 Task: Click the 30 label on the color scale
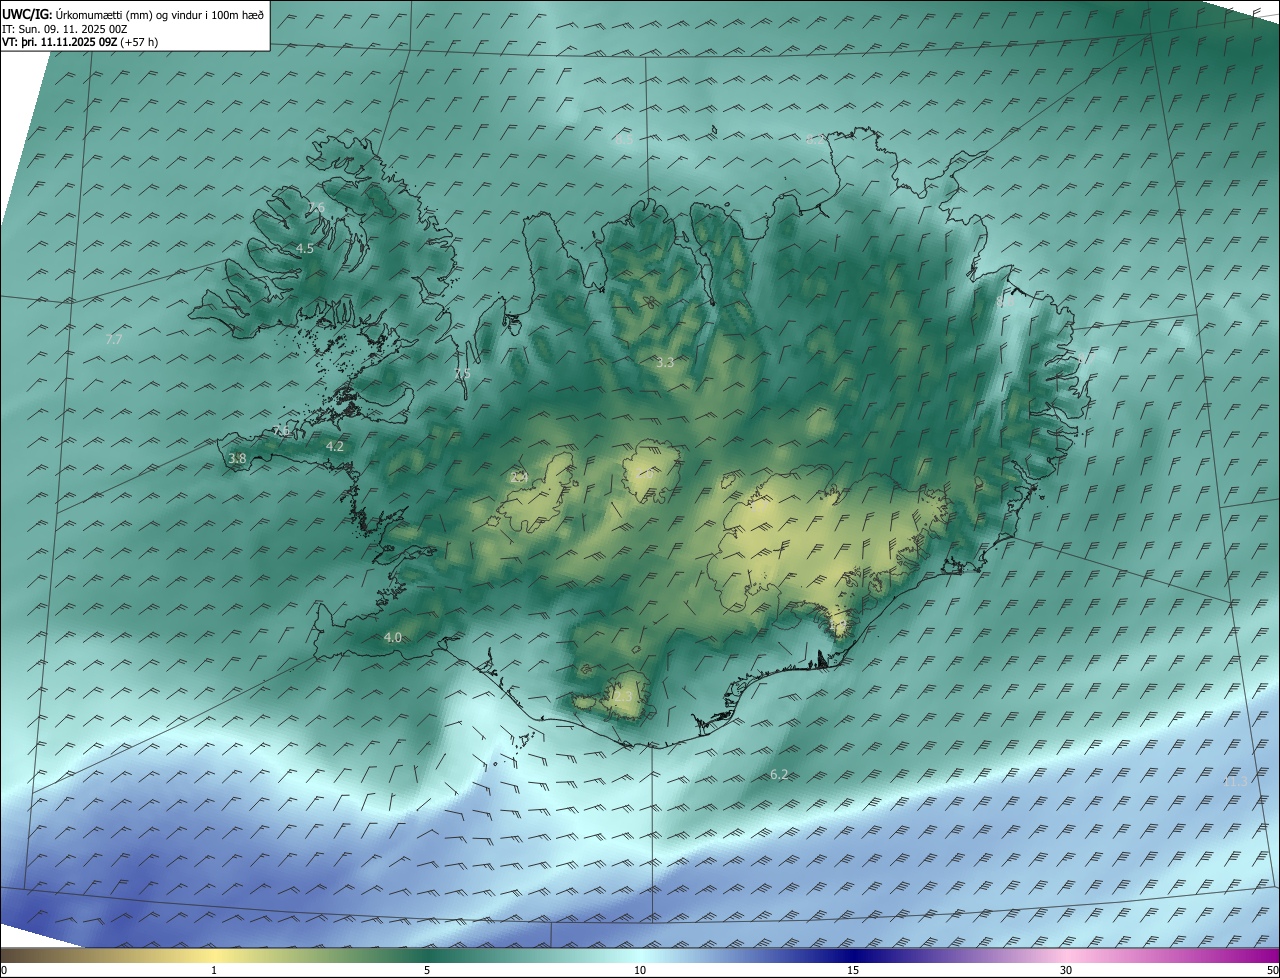(1066, 970)
